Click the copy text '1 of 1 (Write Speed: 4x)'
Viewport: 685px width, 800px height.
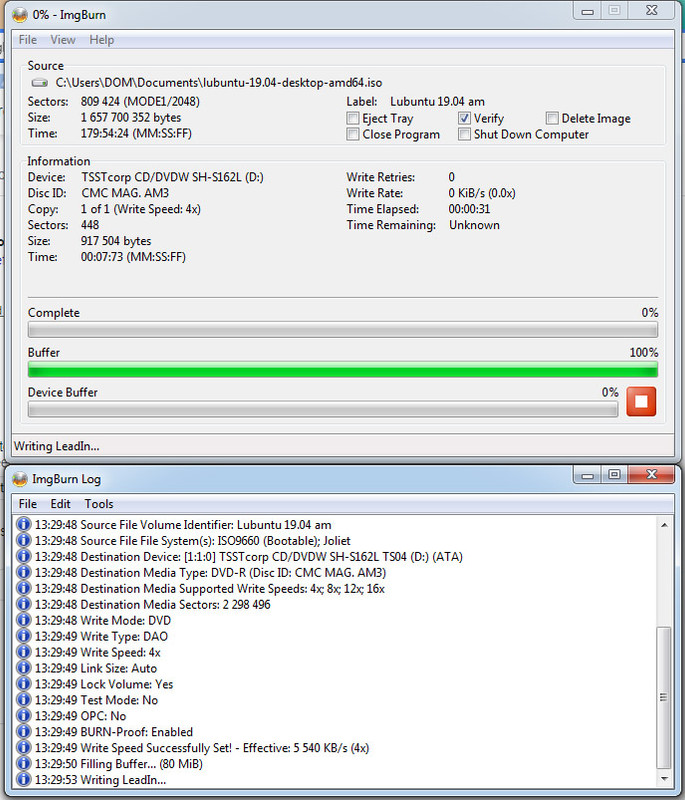[x=141, y=209]
